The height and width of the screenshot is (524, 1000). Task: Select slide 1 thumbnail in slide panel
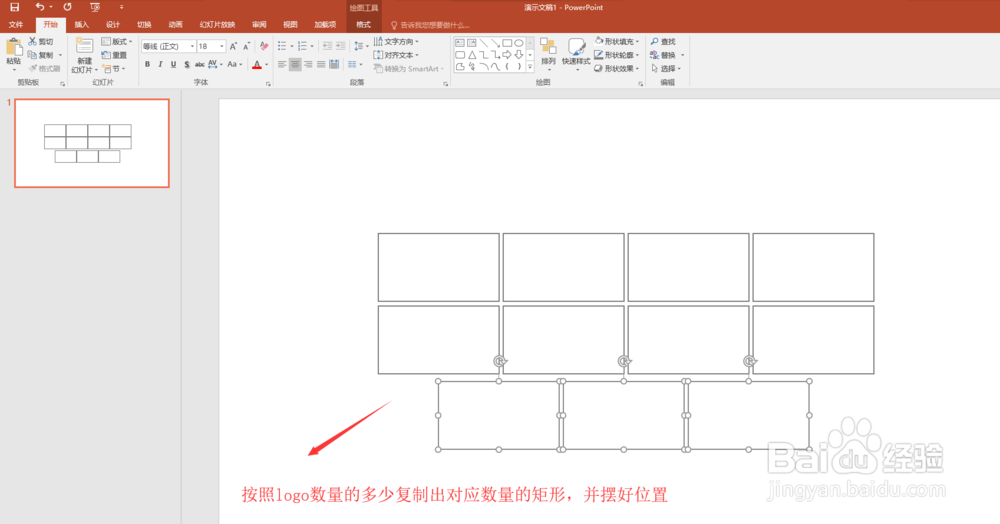point(92,143)
